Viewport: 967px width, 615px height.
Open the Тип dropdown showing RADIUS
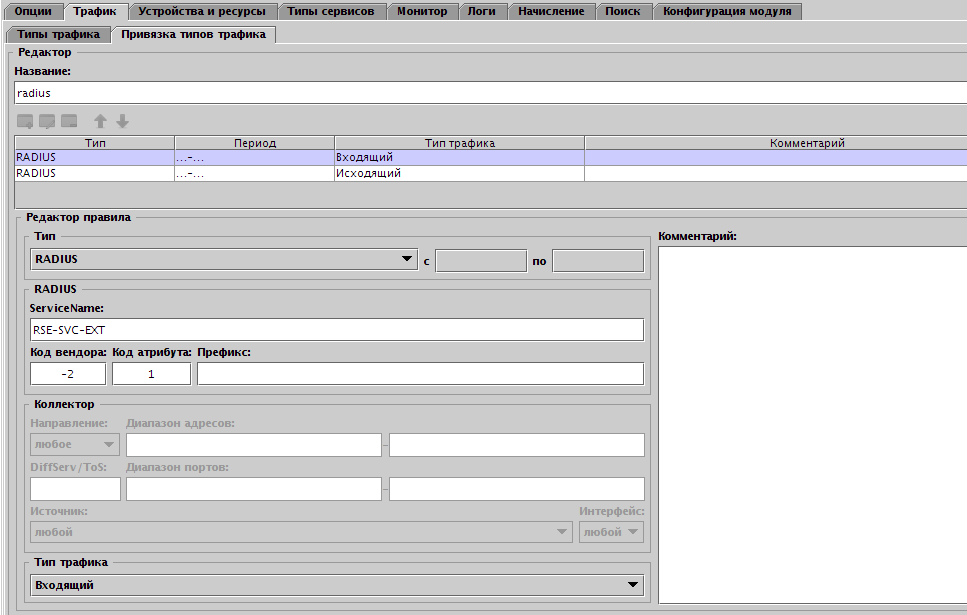point(224,260)
